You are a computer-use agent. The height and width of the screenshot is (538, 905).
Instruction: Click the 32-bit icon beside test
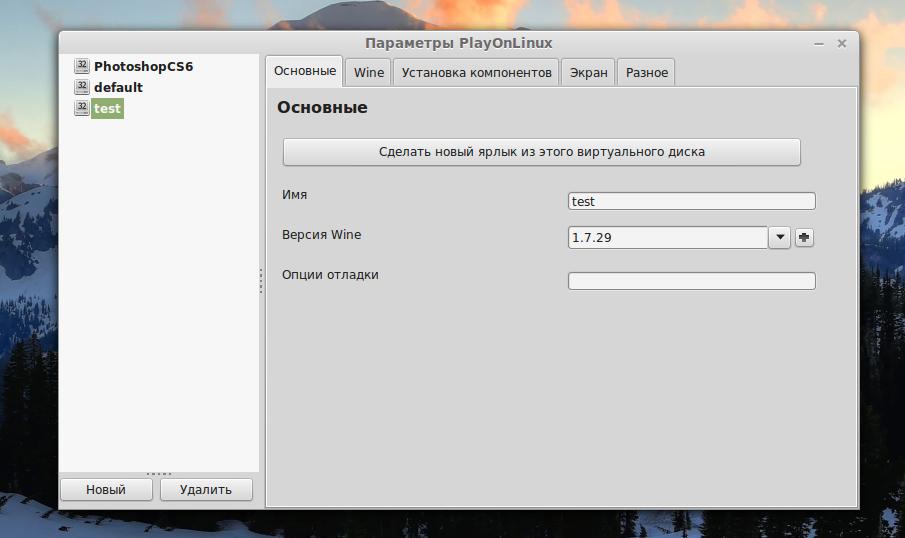[82, 108]
